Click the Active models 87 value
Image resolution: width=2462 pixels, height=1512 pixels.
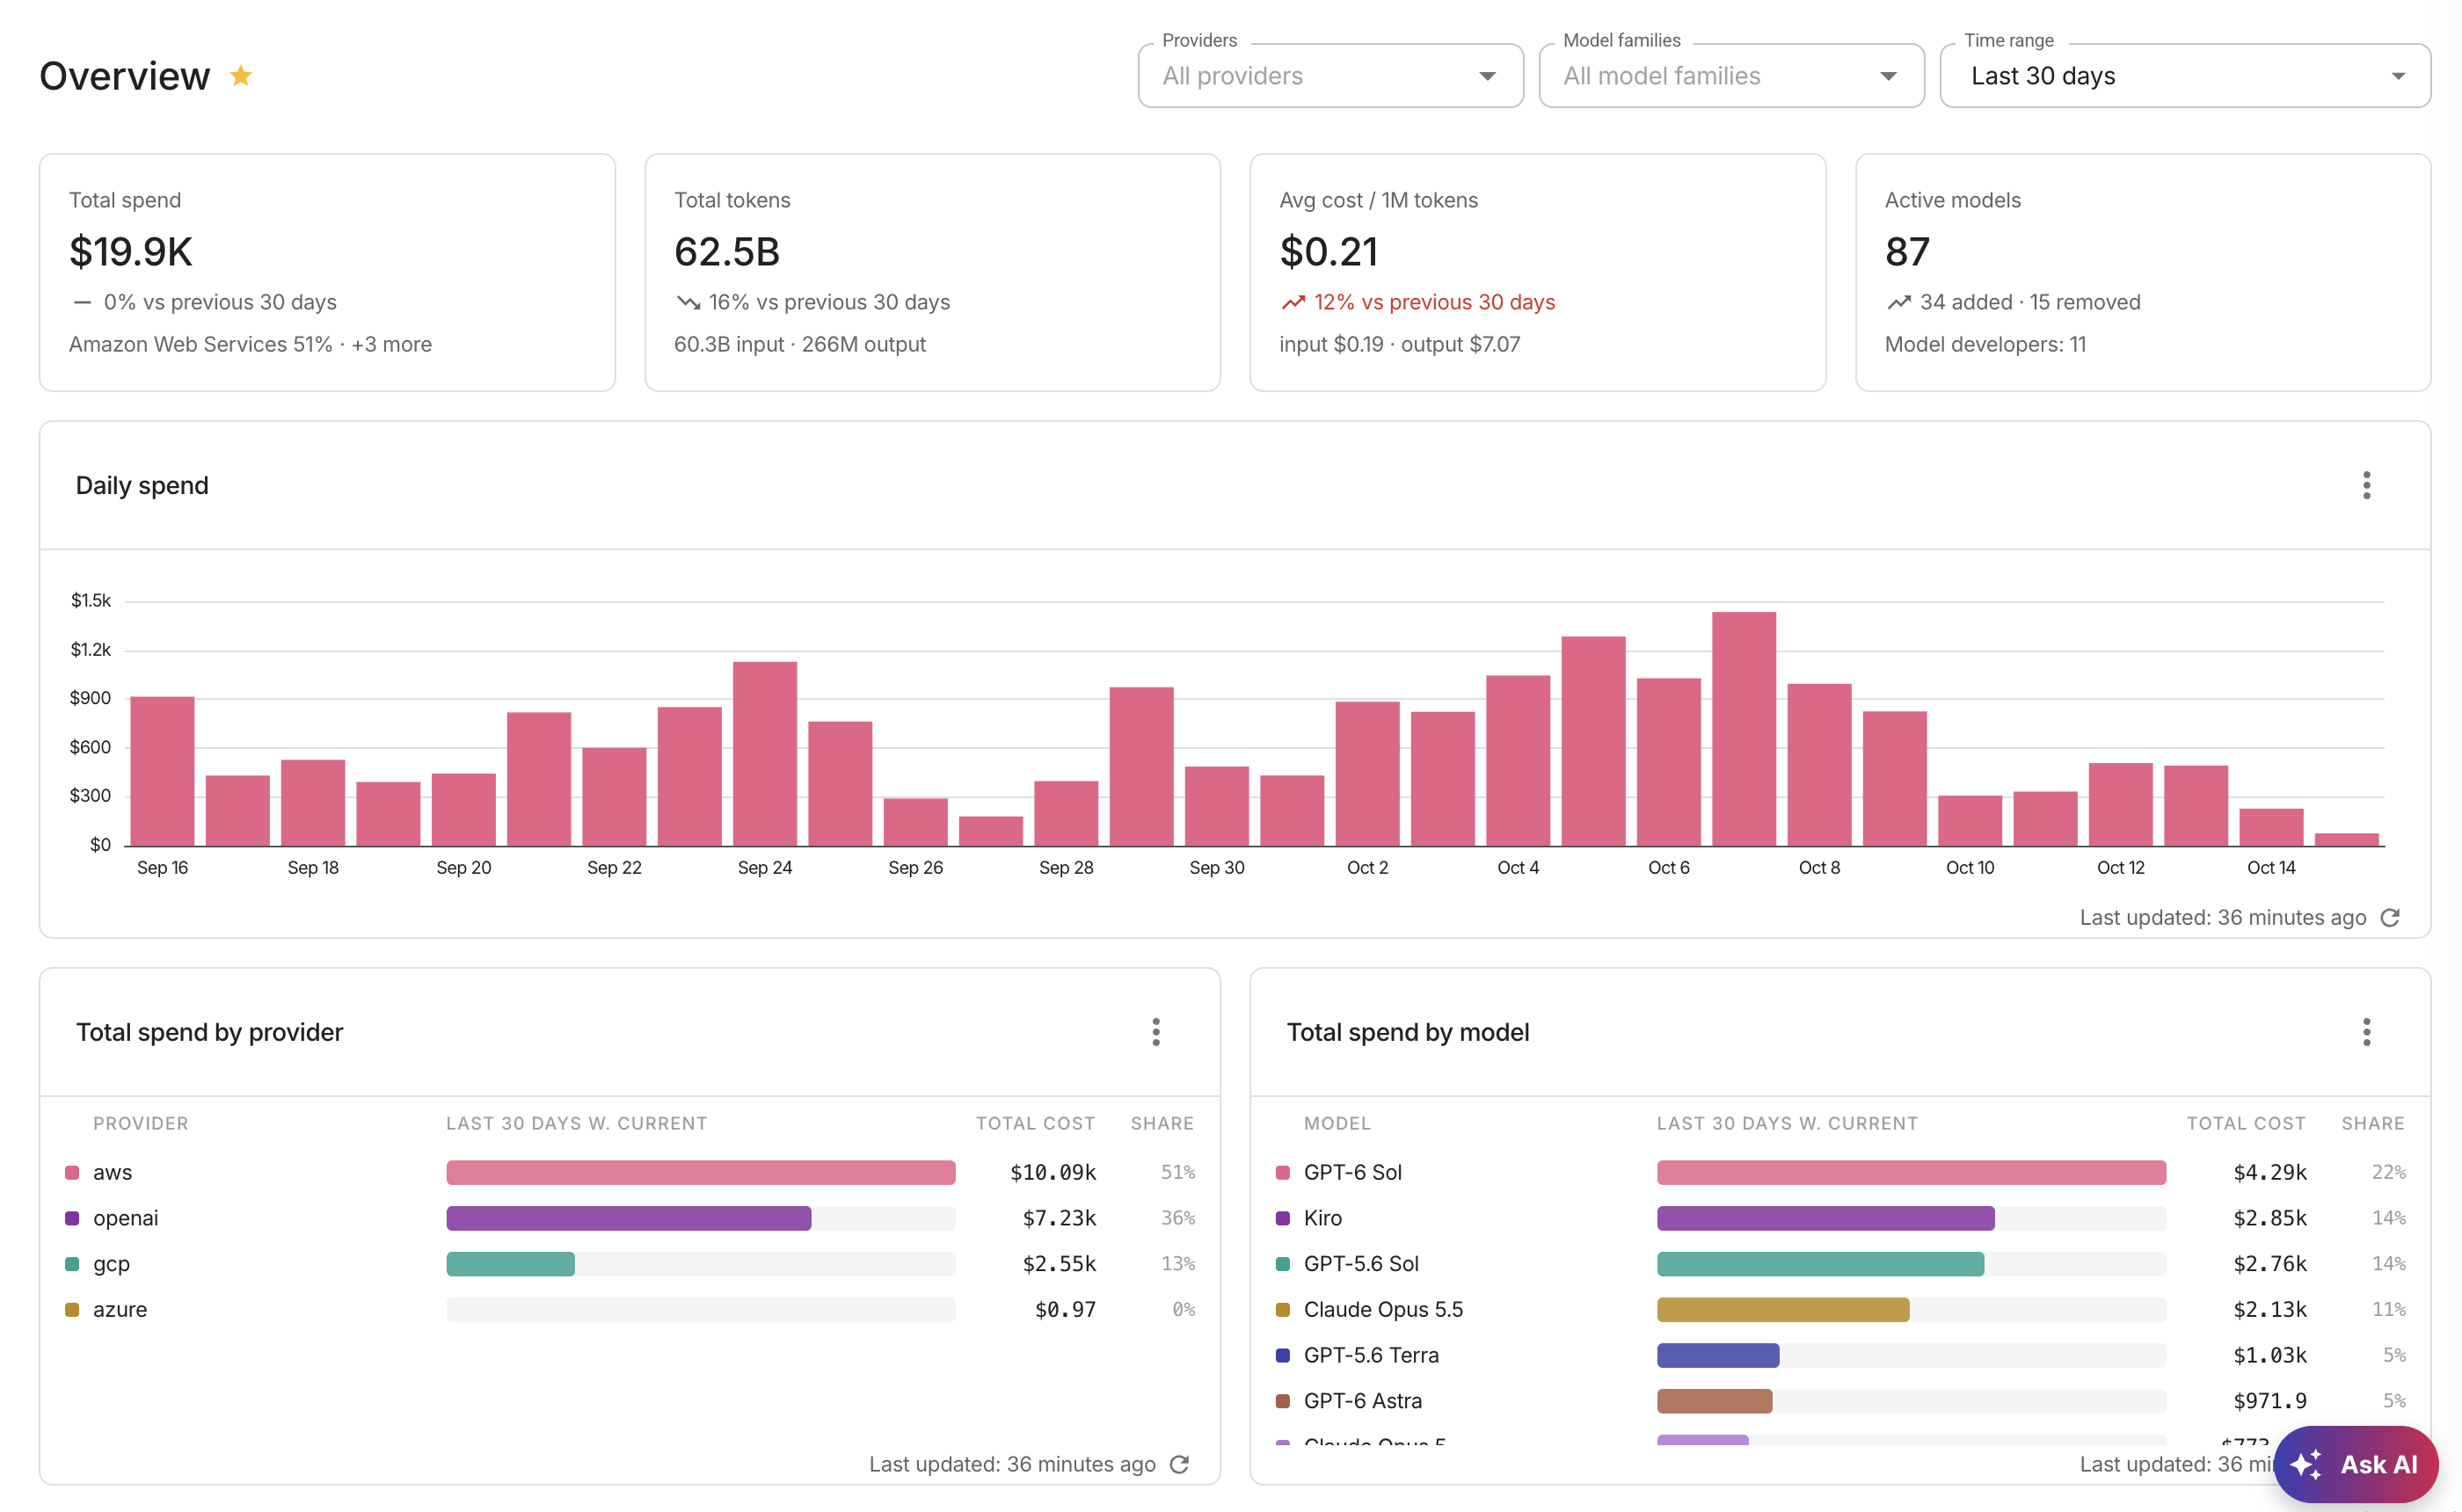[1907, 252]
